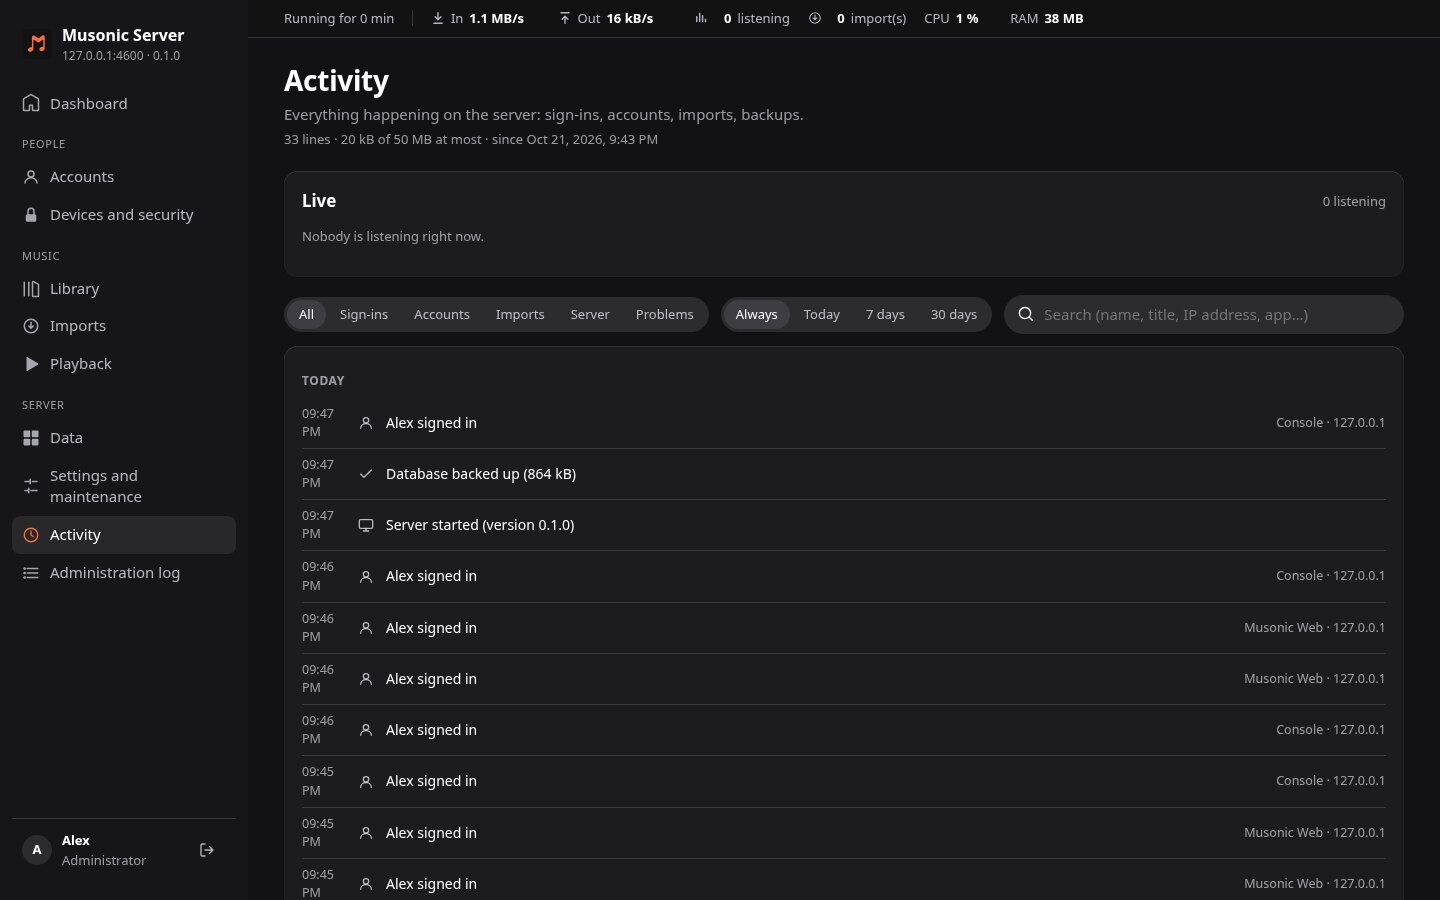
Task: Click the Musonic Server logo icon
Action: tap(37, 44)
